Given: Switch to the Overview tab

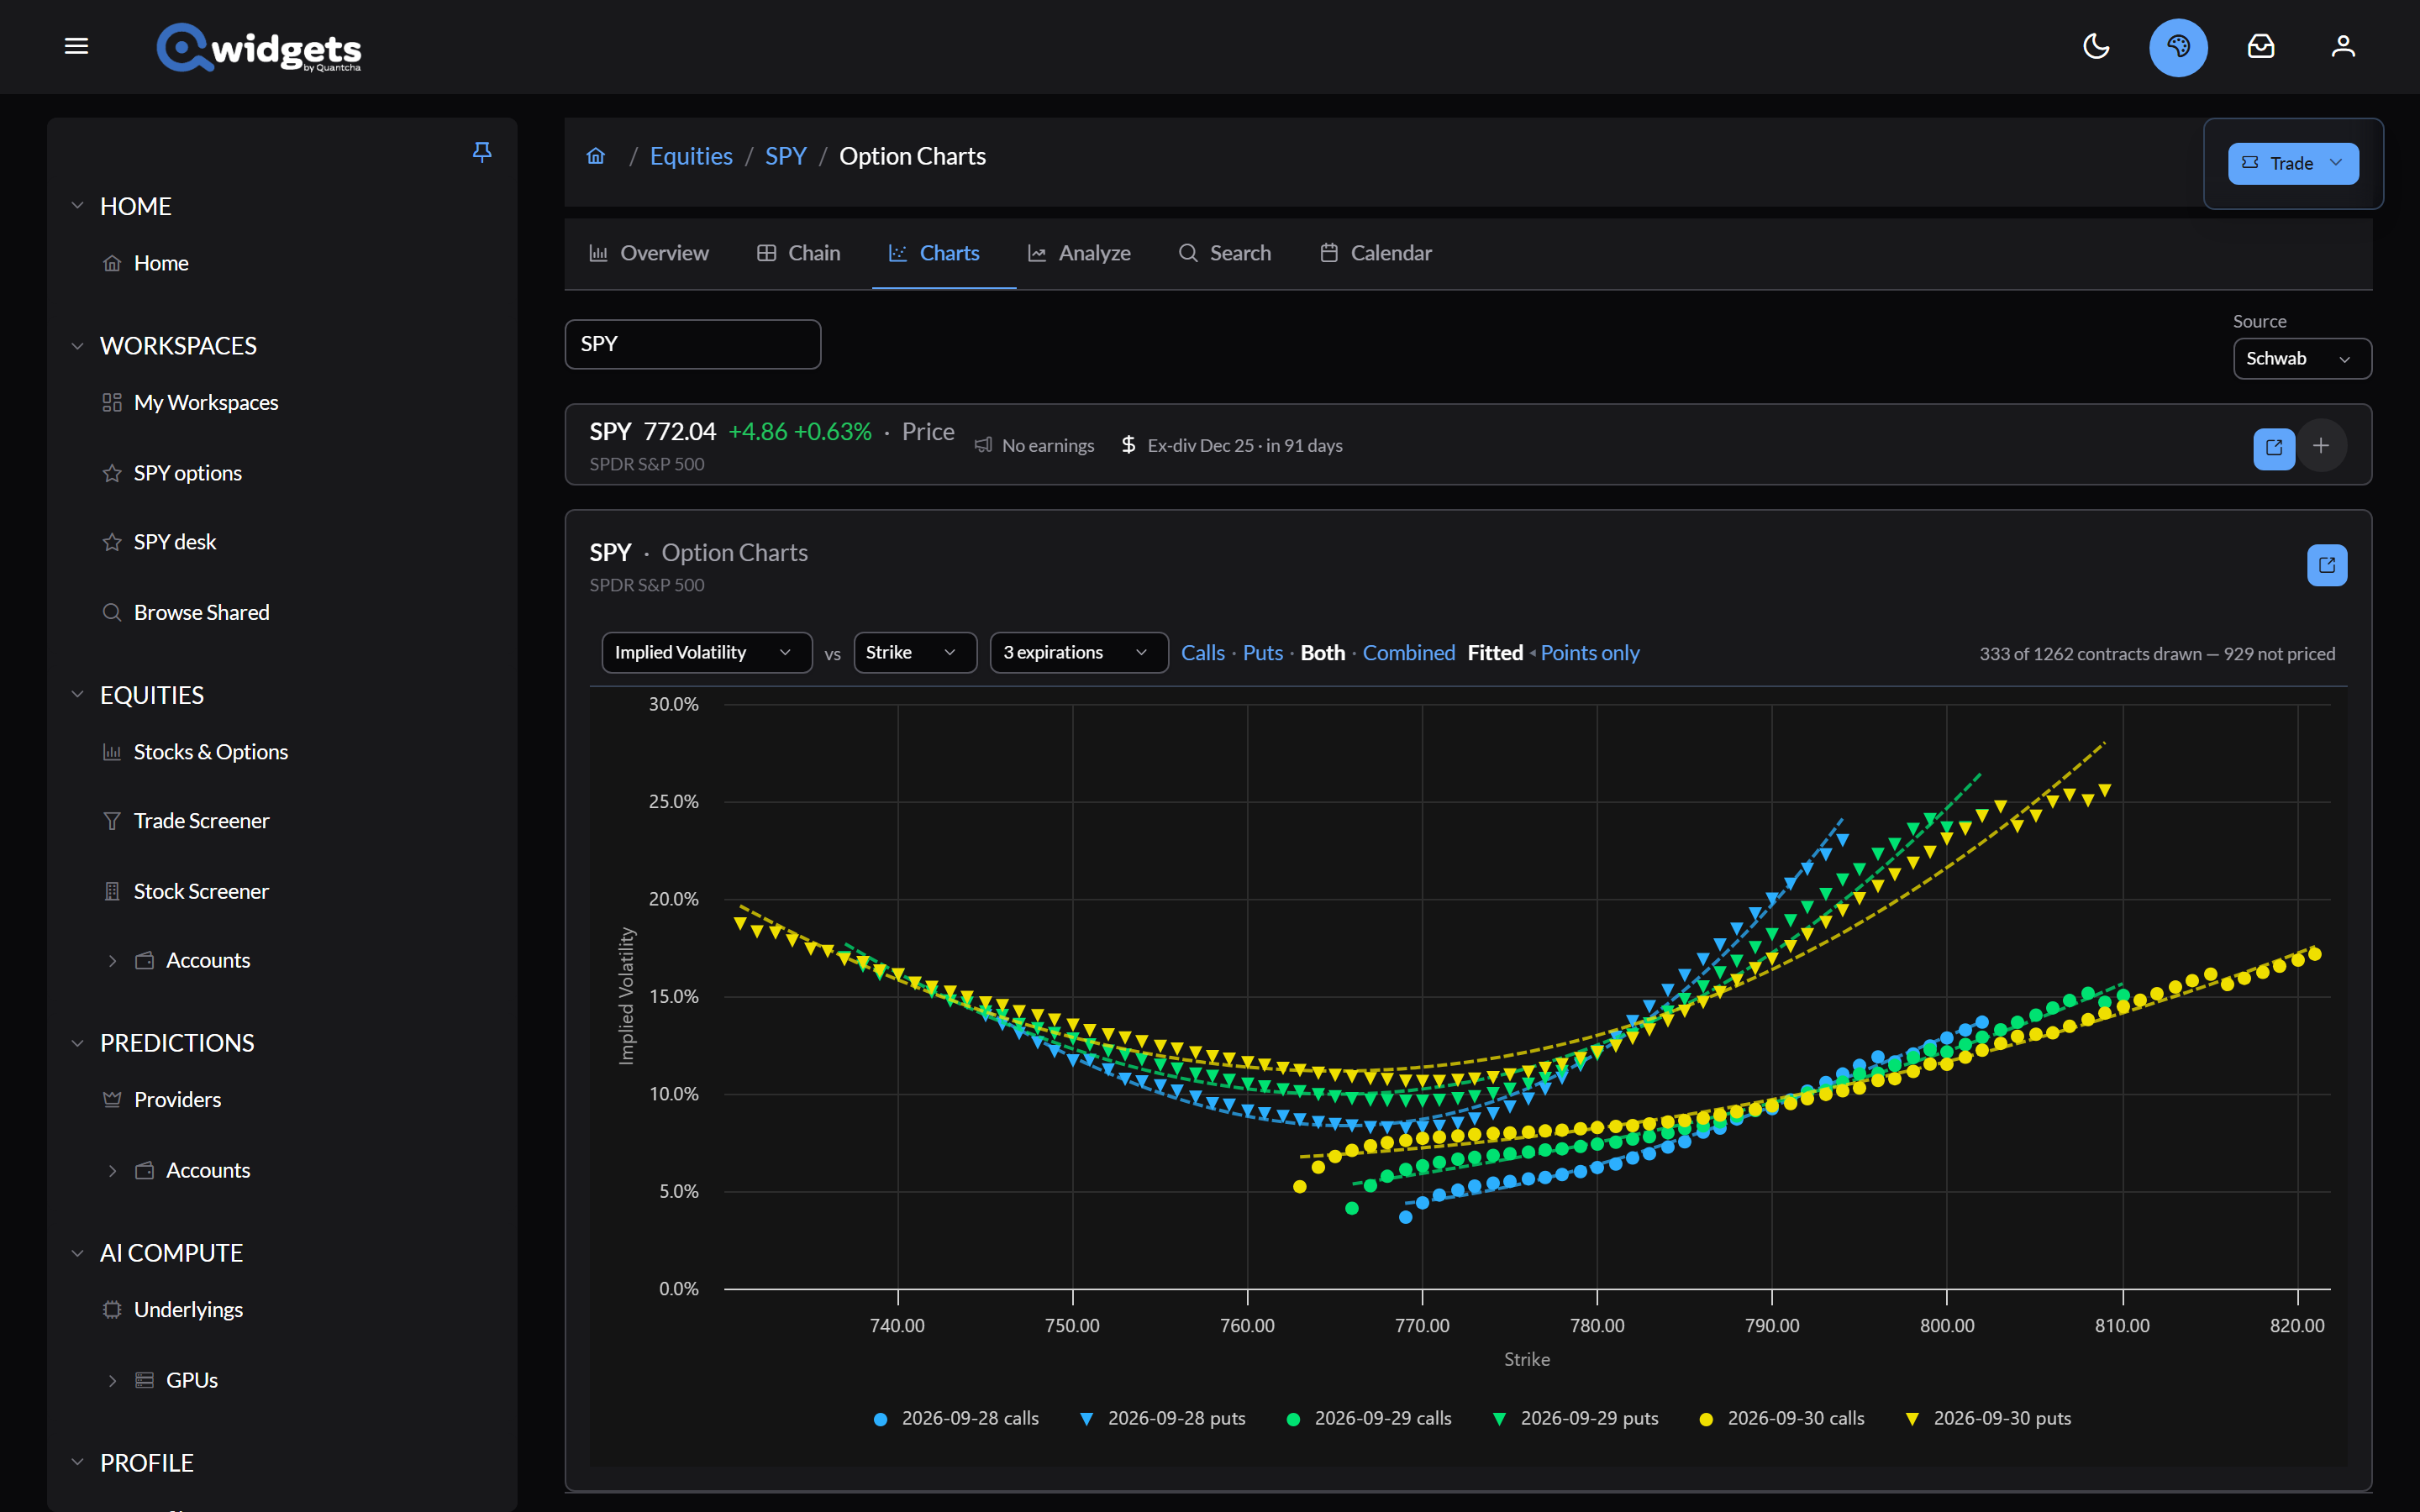Looking at the screenshot, I should click(x=649, y=253).
